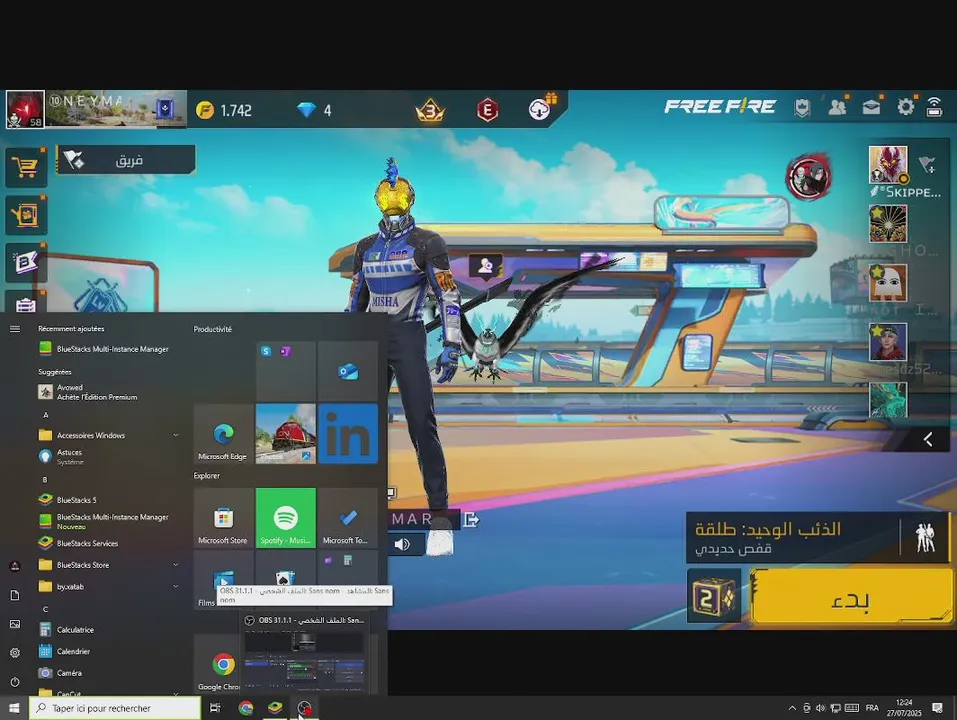Open Windows Settings gear in Start rail

(x=15, y=653)
